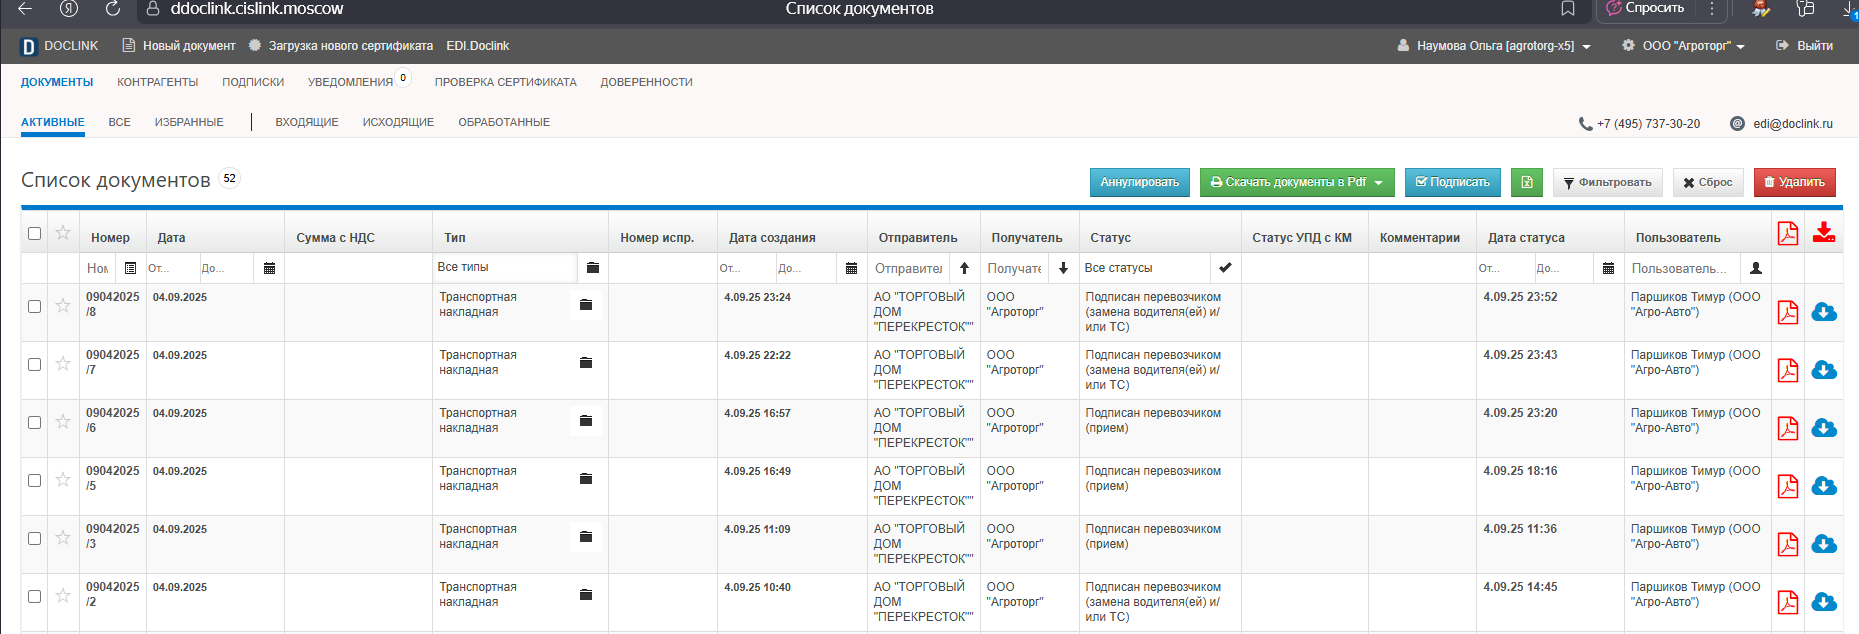
Task: Download PDF for document 09042025/6
Action: (x=1787, y=428)
